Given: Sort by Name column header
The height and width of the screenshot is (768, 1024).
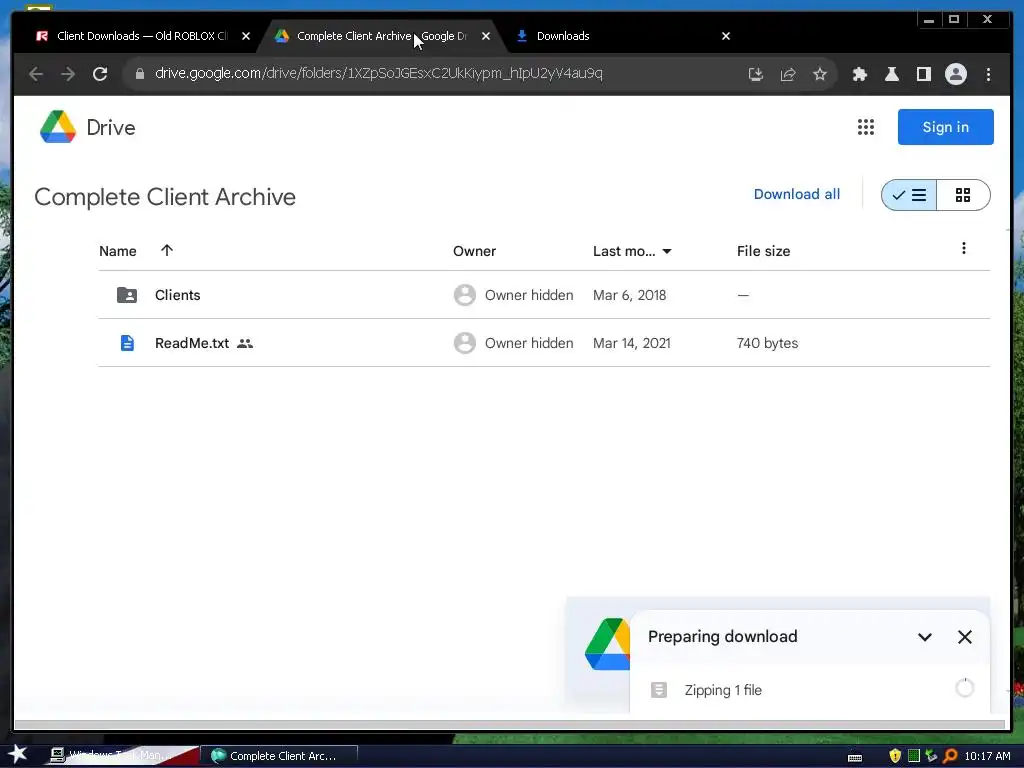Looking at the screenshot, I should coord(118,251).
